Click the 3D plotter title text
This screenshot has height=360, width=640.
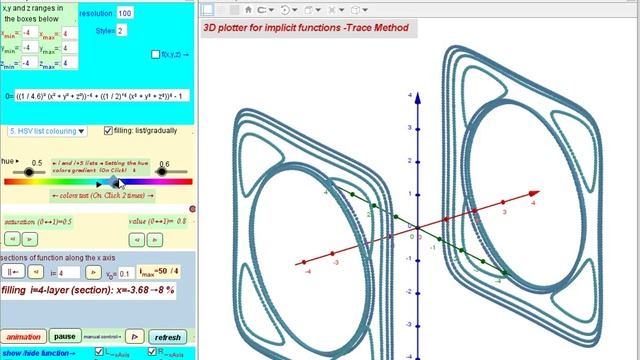coord(306,28)
